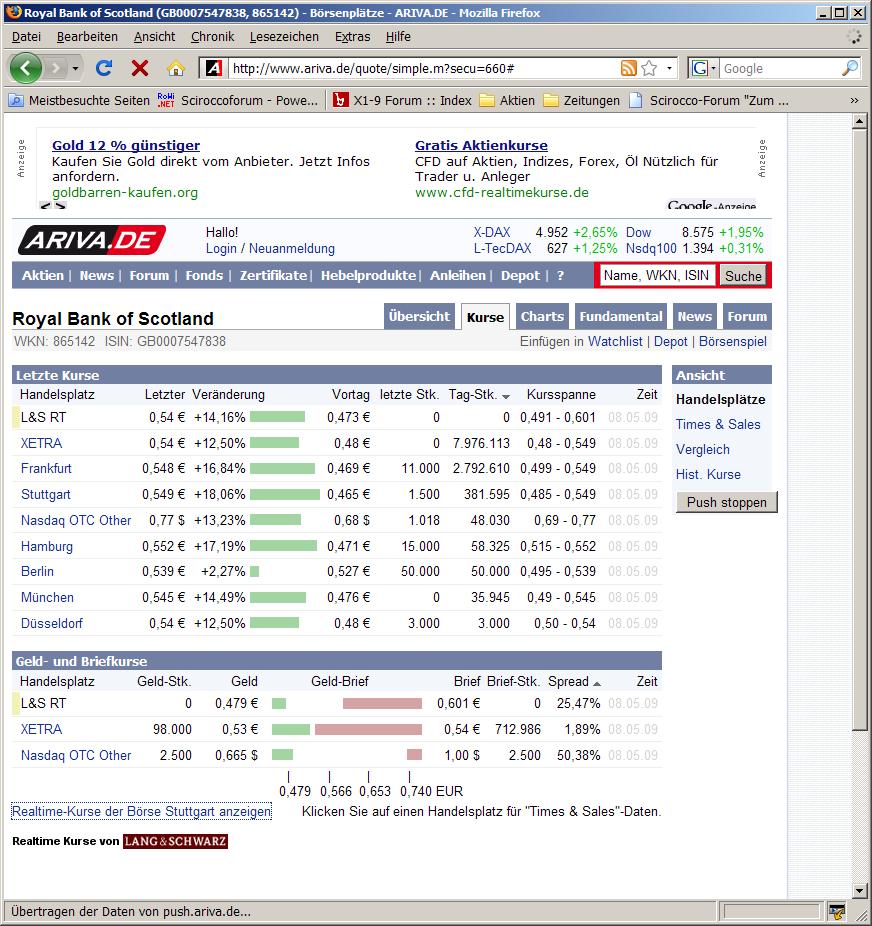Open the XETRA row in Letzte Kurse
Image resolution: width=872 pixels, height=926 pixels.
(x=41, y=443)
